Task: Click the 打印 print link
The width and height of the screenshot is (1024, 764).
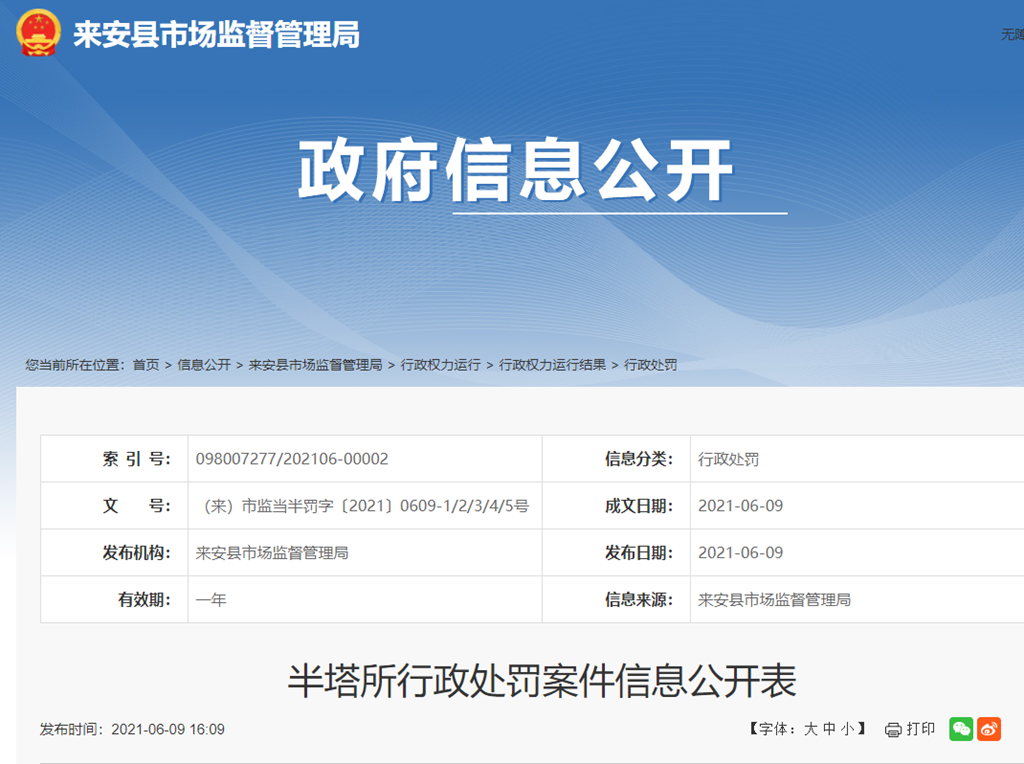Action: [x=920, y=729]
